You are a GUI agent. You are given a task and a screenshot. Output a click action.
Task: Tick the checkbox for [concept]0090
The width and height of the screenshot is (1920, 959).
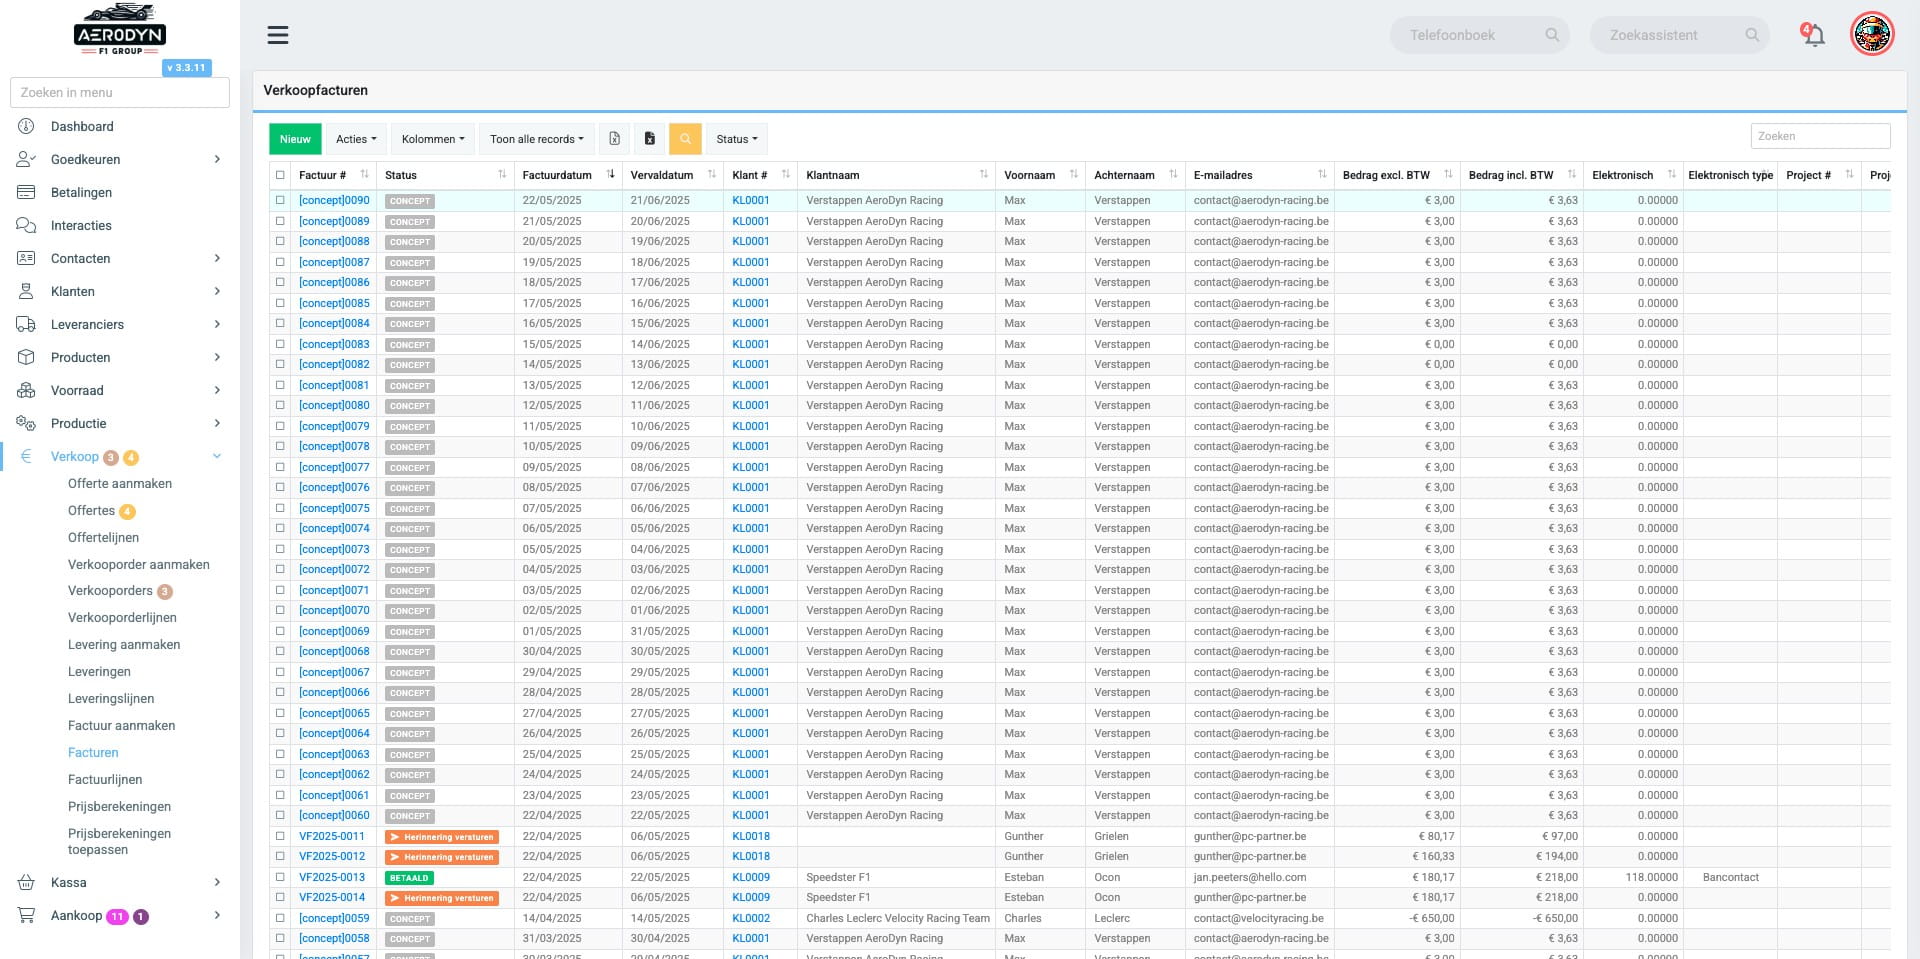pyautogui.click(x=280, y=200)
